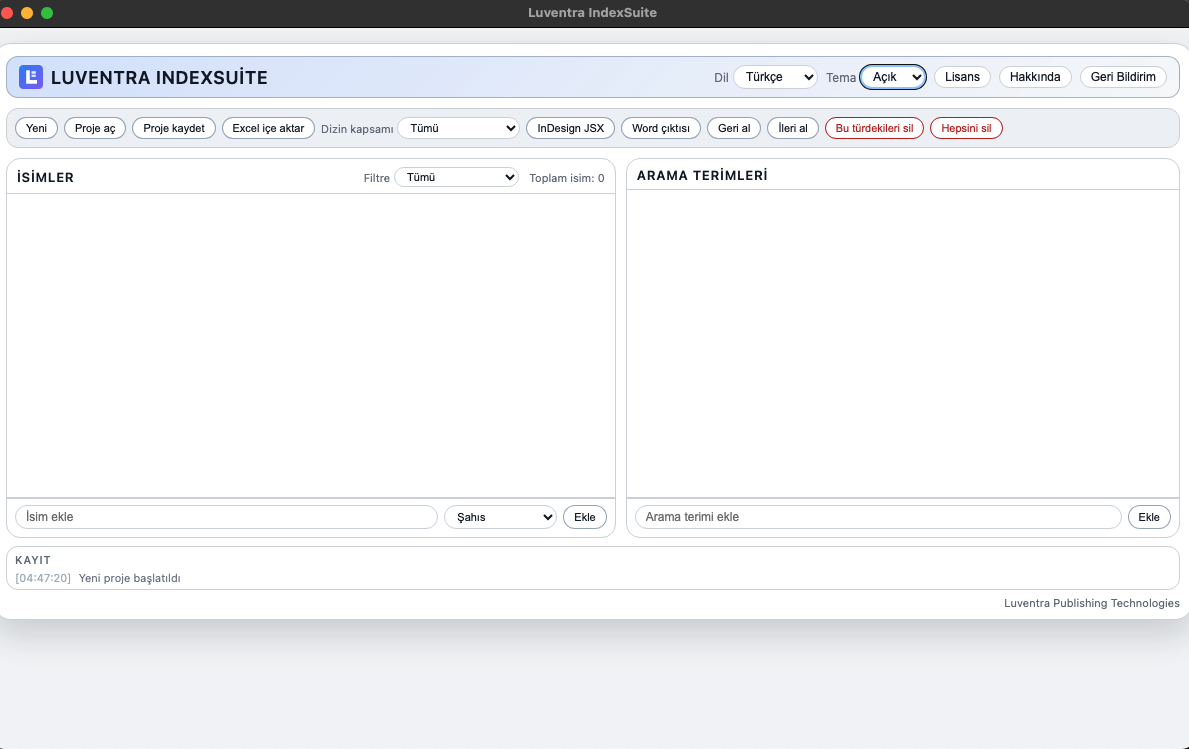Open the Hakkında dialog
Image resolution: width=1189 pixels, height=749 pixels.
(x=1035, y=77)
